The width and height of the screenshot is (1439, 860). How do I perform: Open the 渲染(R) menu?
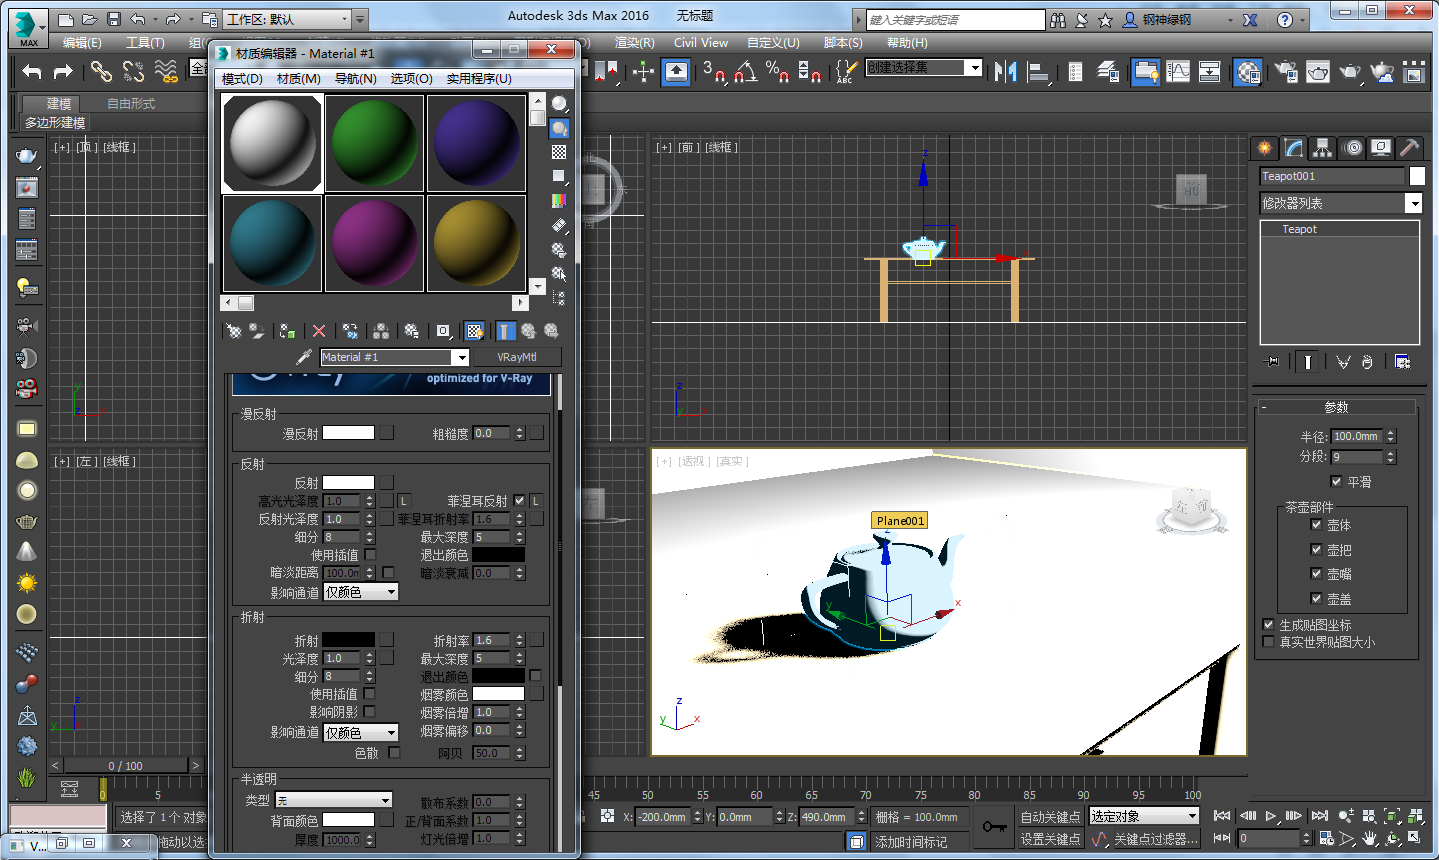point(631,42)
